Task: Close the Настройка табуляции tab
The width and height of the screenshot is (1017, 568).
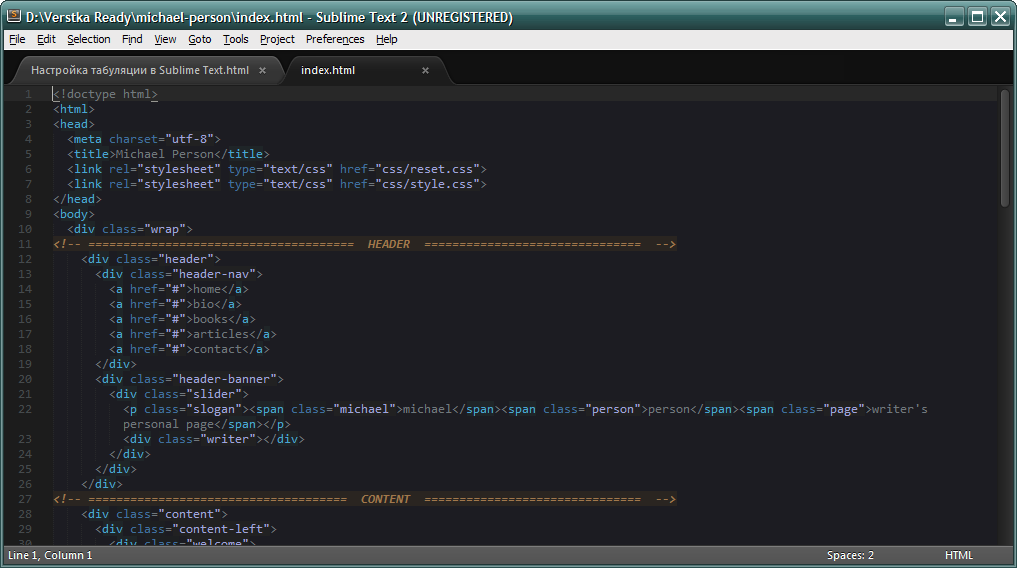Action: (x=263, y=71)
